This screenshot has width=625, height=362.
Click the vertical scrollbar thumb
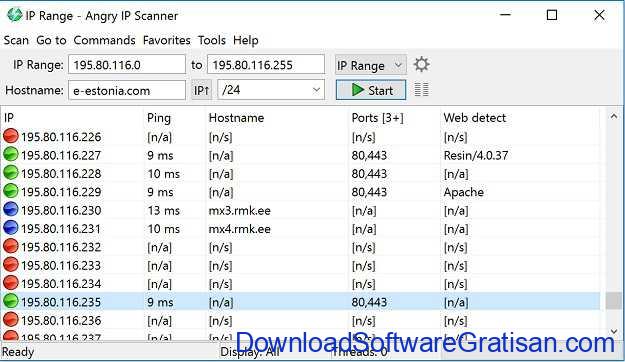(614, 301)
